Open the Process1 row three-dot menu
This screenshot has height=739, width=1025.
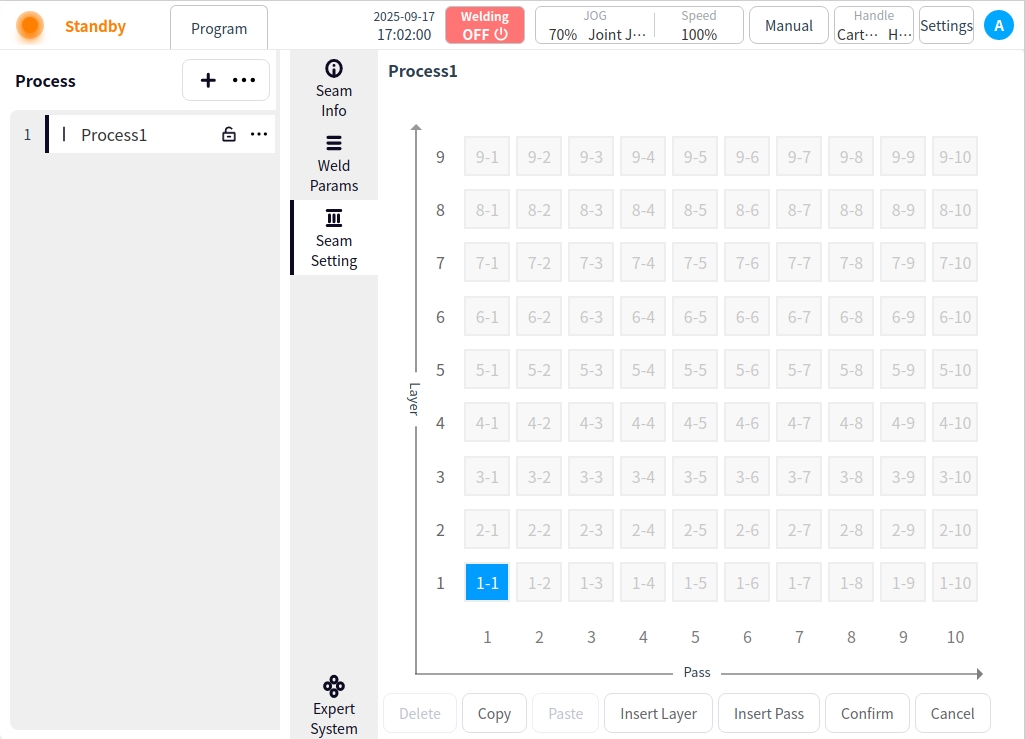tap(259, 134)
